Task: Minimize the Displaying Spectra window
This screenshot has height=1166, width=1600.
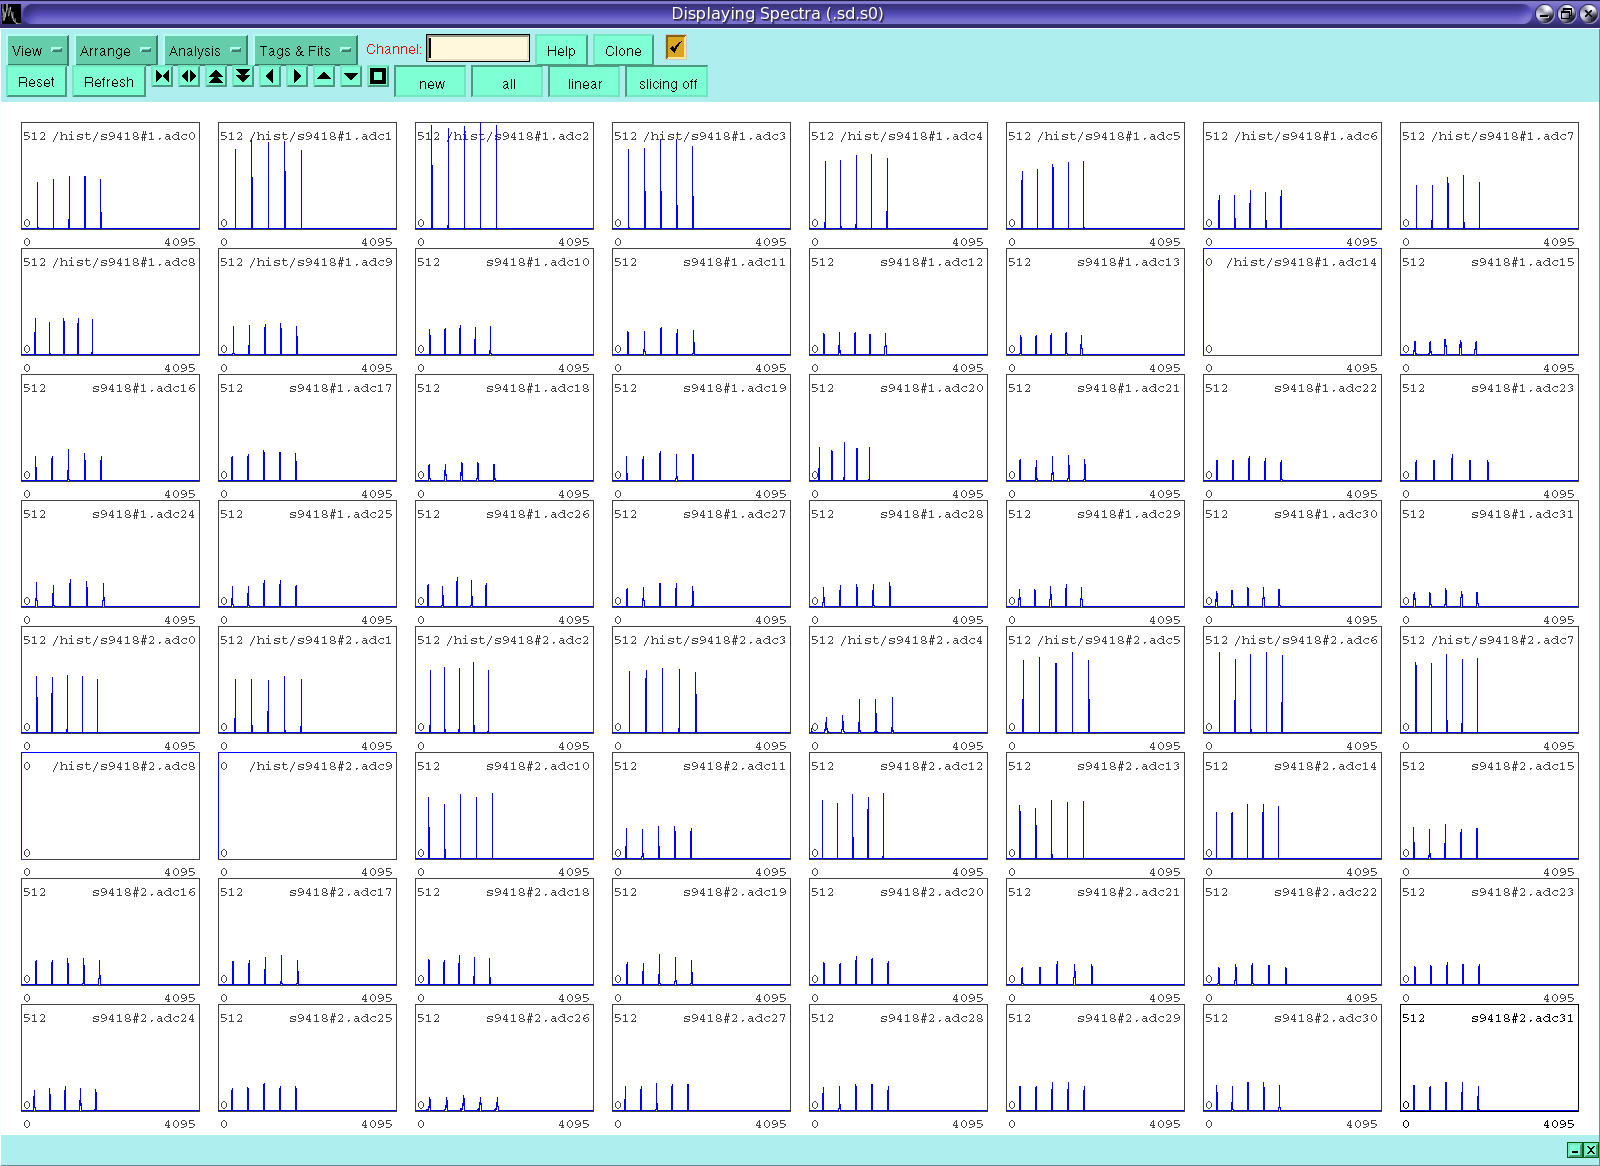Action: click(1545, 13)
